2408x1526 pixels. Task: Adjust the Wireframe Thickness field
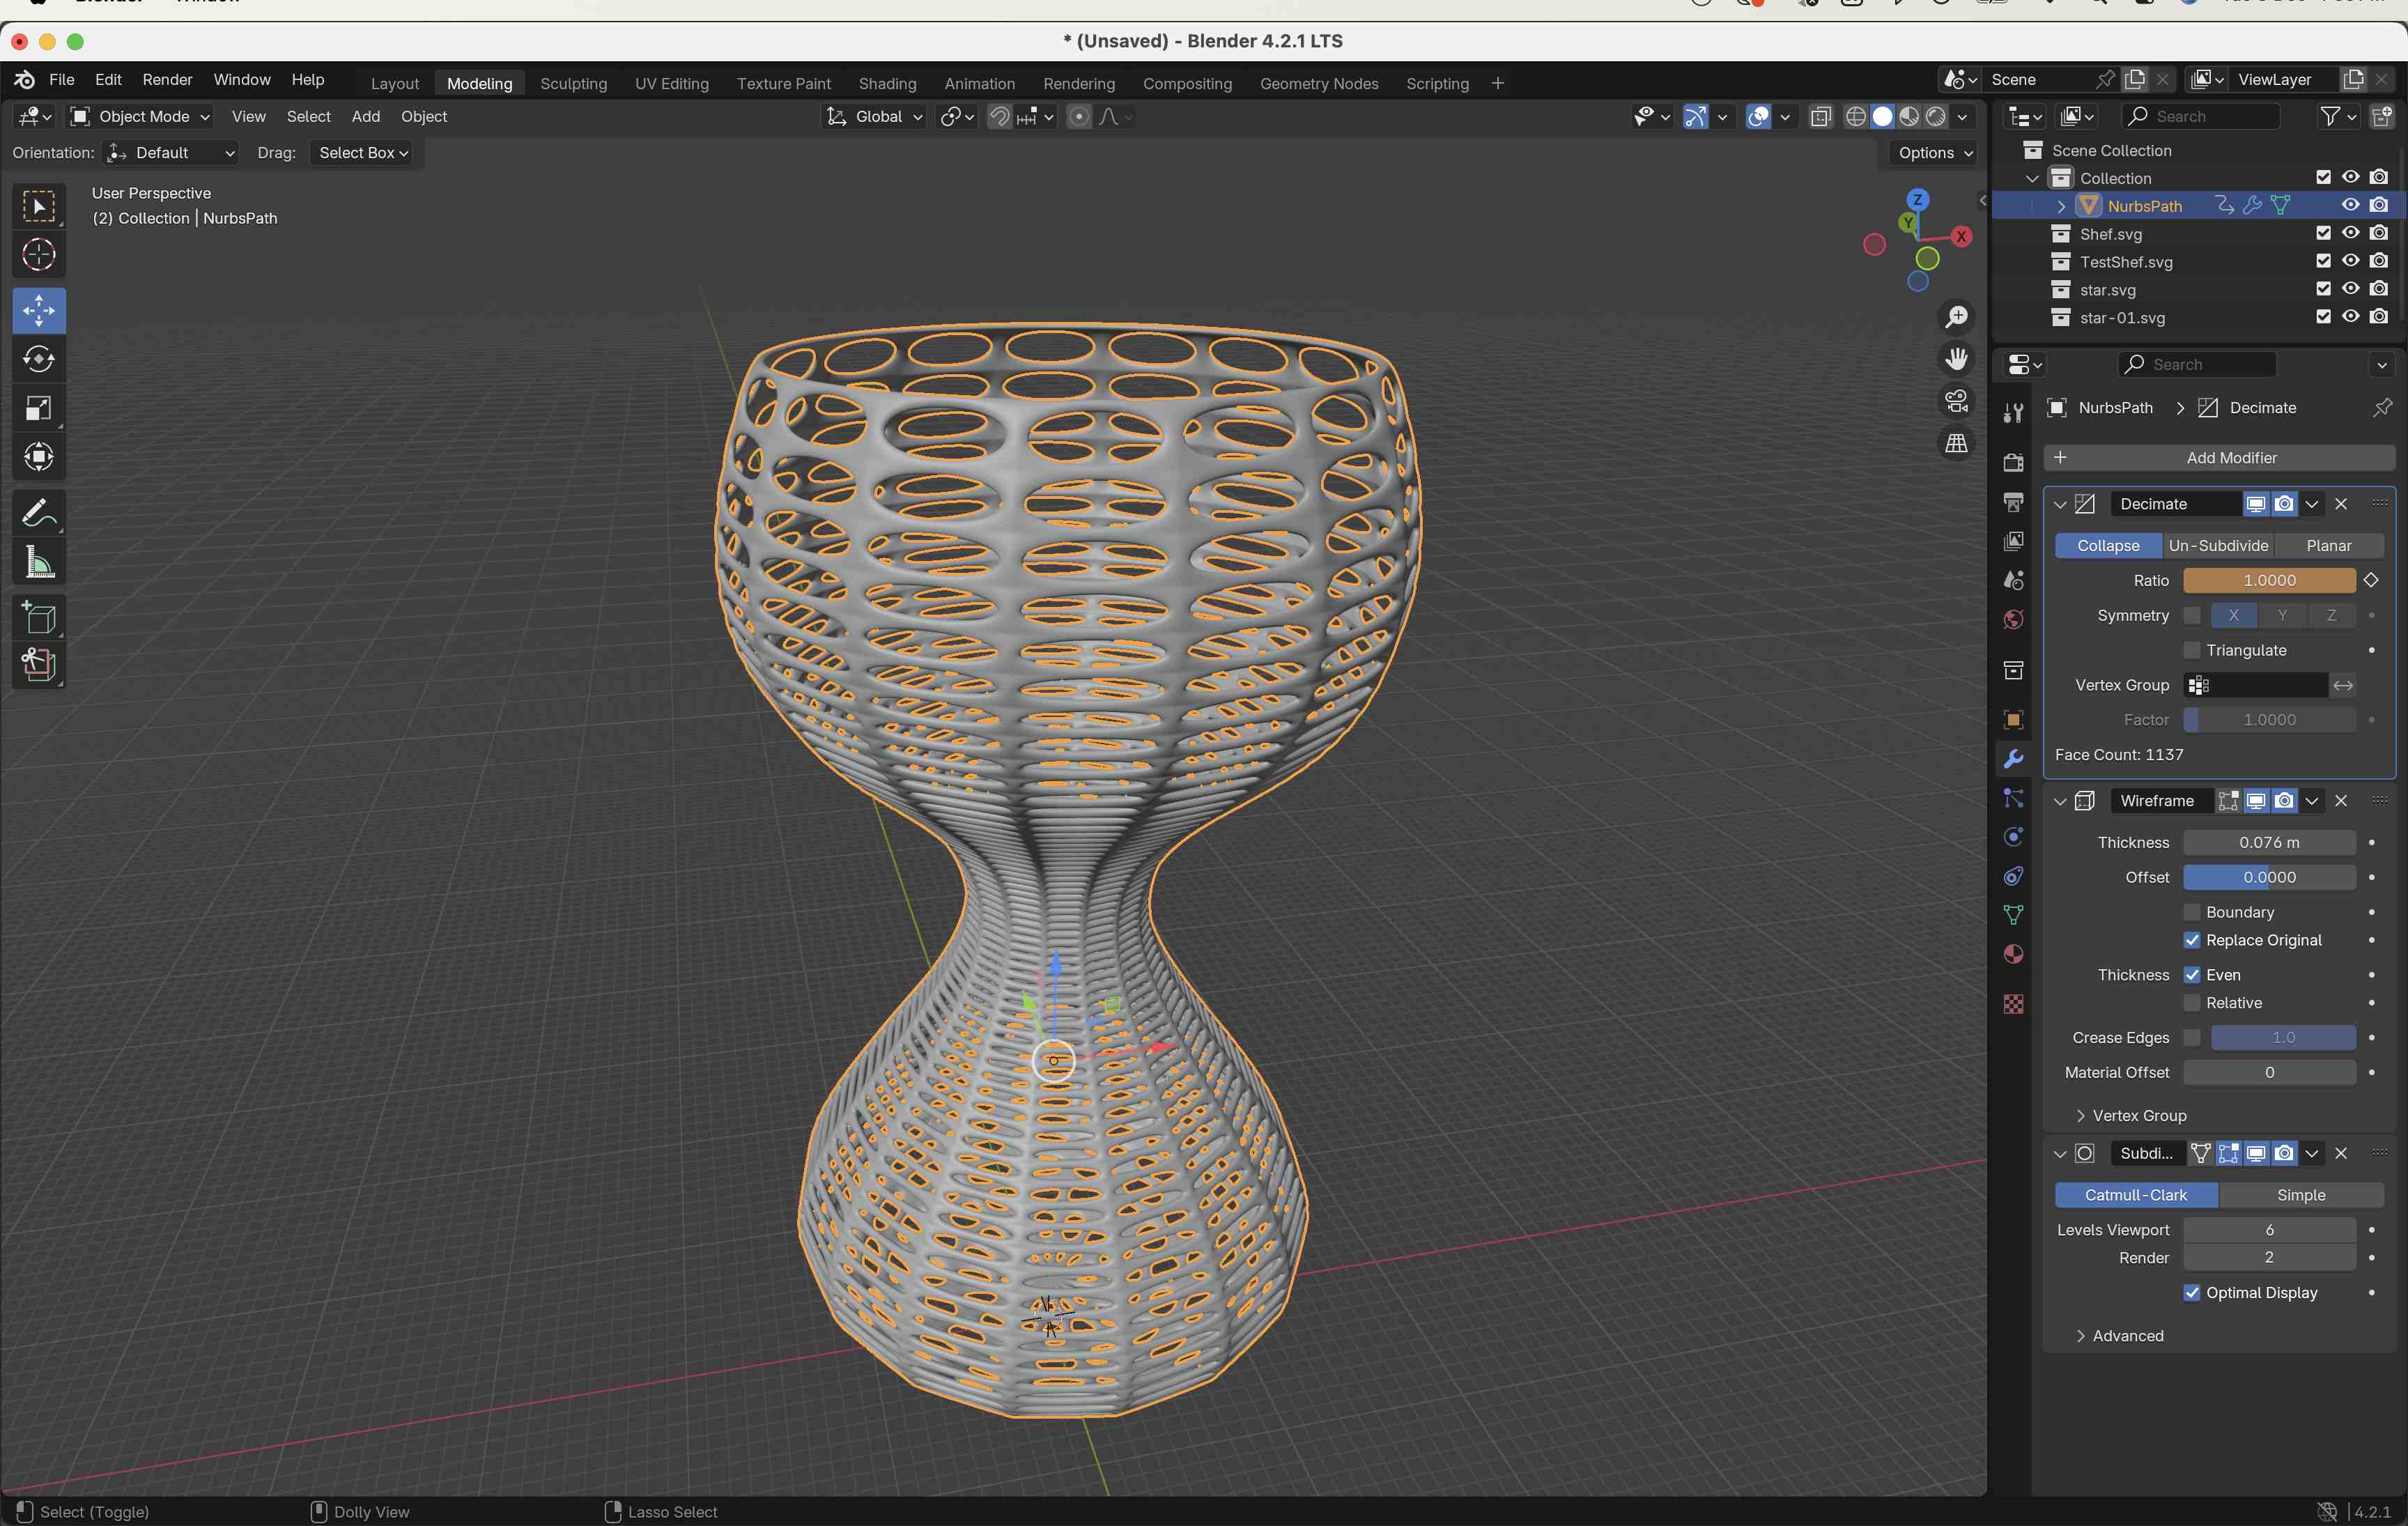[2269, 843]
